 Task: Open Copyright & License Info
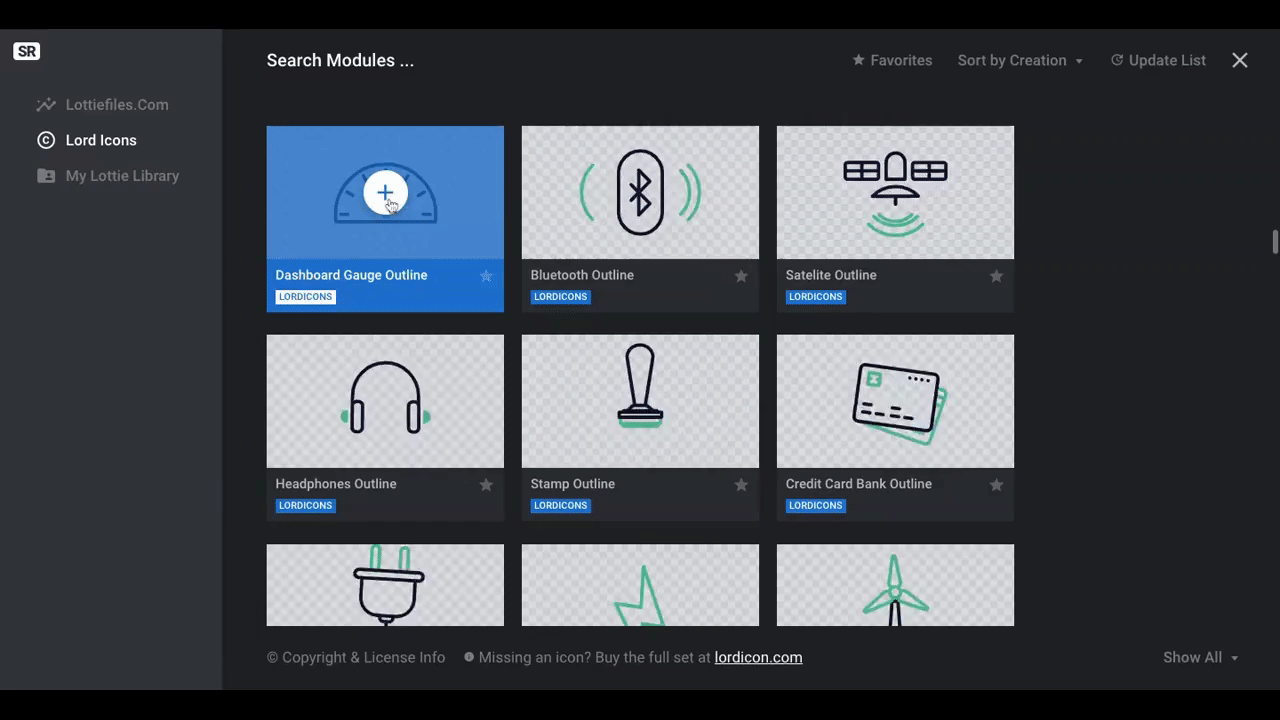point(356,657)
